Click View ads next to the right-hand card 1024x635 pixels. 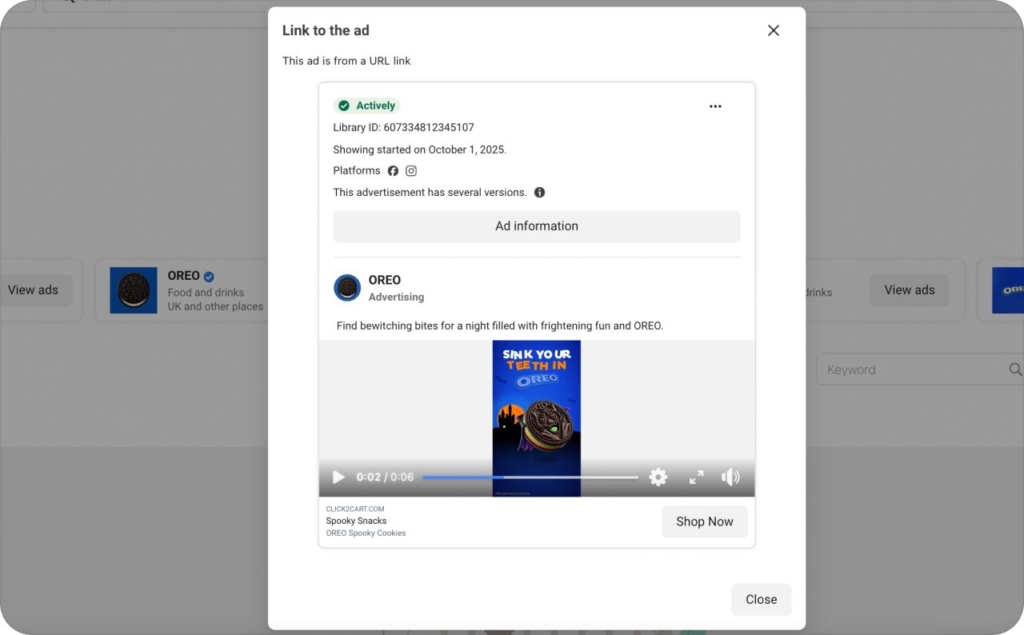pos(909,290)
